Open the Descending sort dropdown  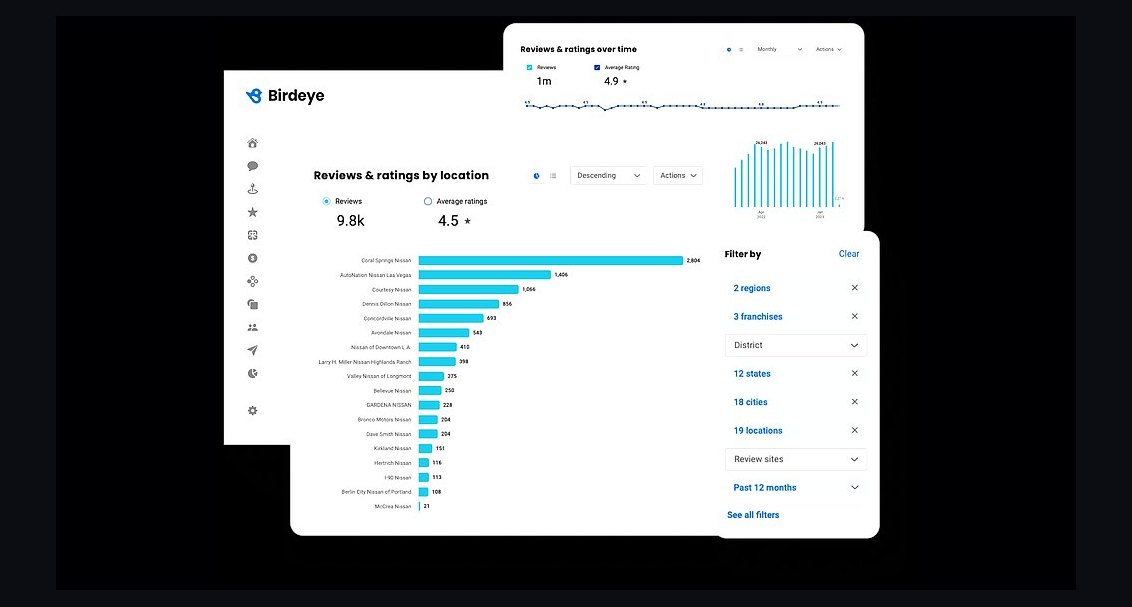click(x=609, y=176)
